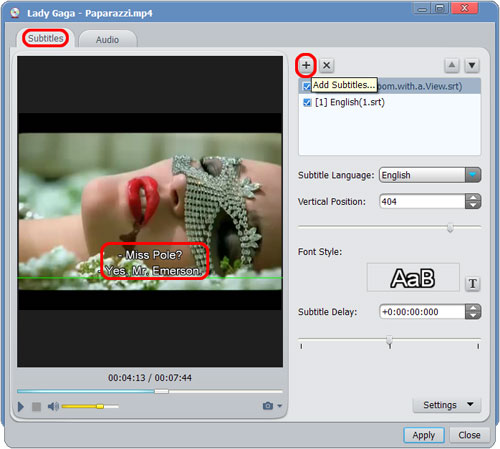Click the Vertical Position input field
This screenshot has width=500, height=449.
click(x=422, y=201)
